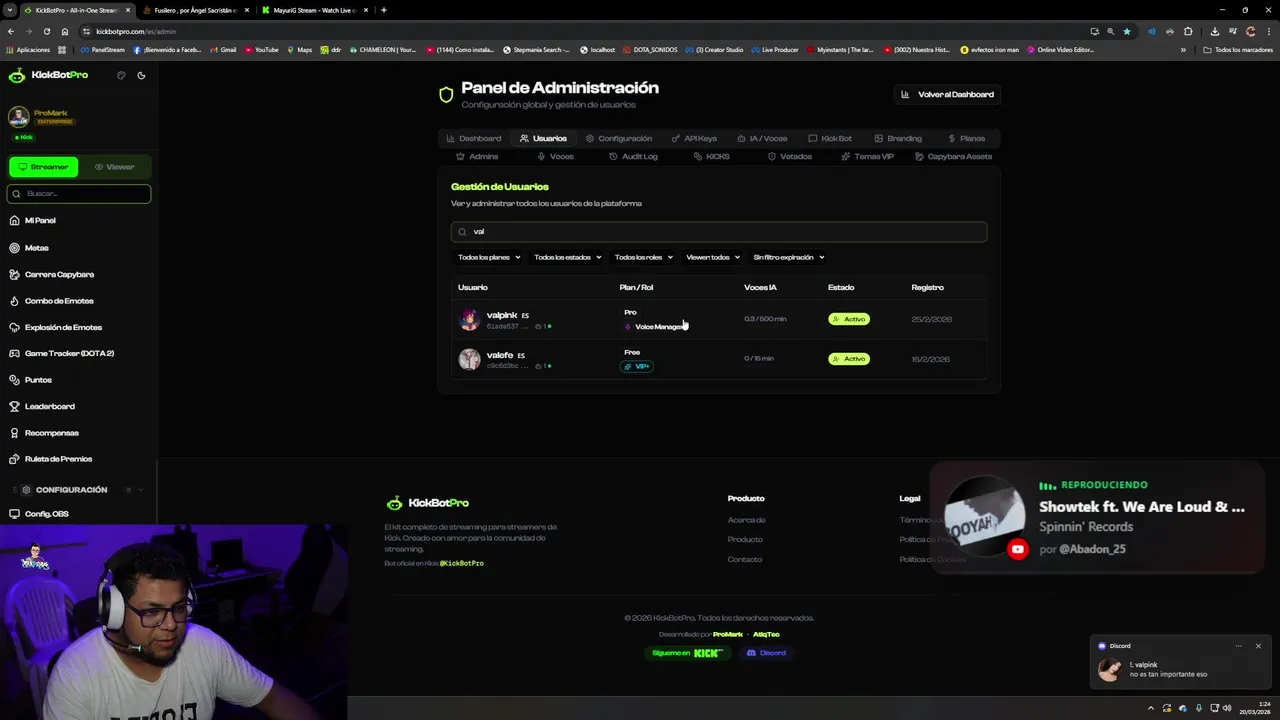Screen dimensions: 1280x720
Task: Open Game Tracker (DOTA 2) in sidebar
Action: coord(69,353)
